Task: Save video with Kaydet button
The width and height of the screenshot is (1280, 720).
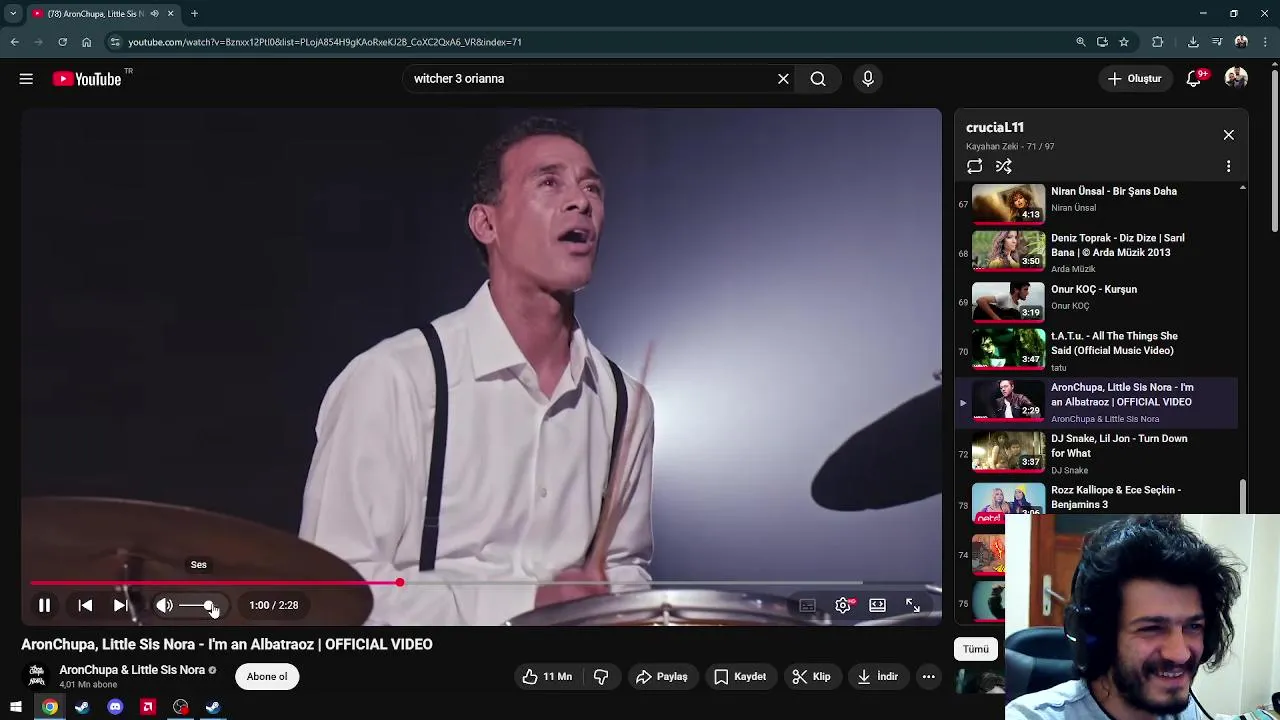Action: click(x=740, y=677)
